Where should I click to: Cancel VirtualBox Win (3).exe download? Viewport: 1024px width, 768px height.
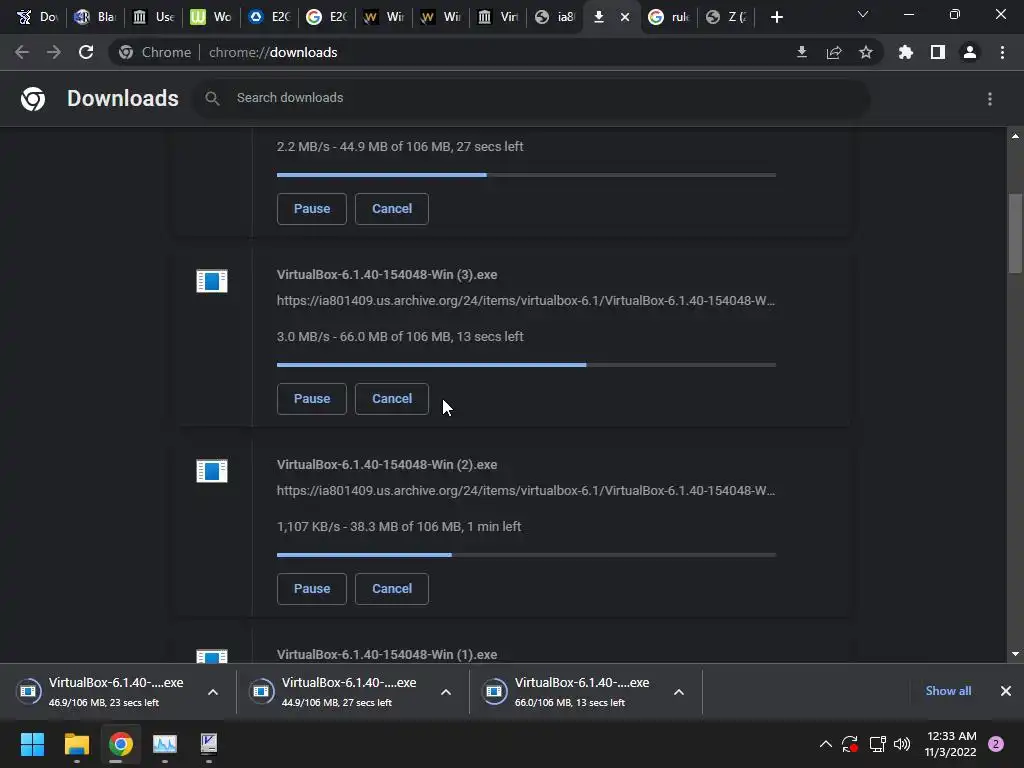tap(392, 399)
